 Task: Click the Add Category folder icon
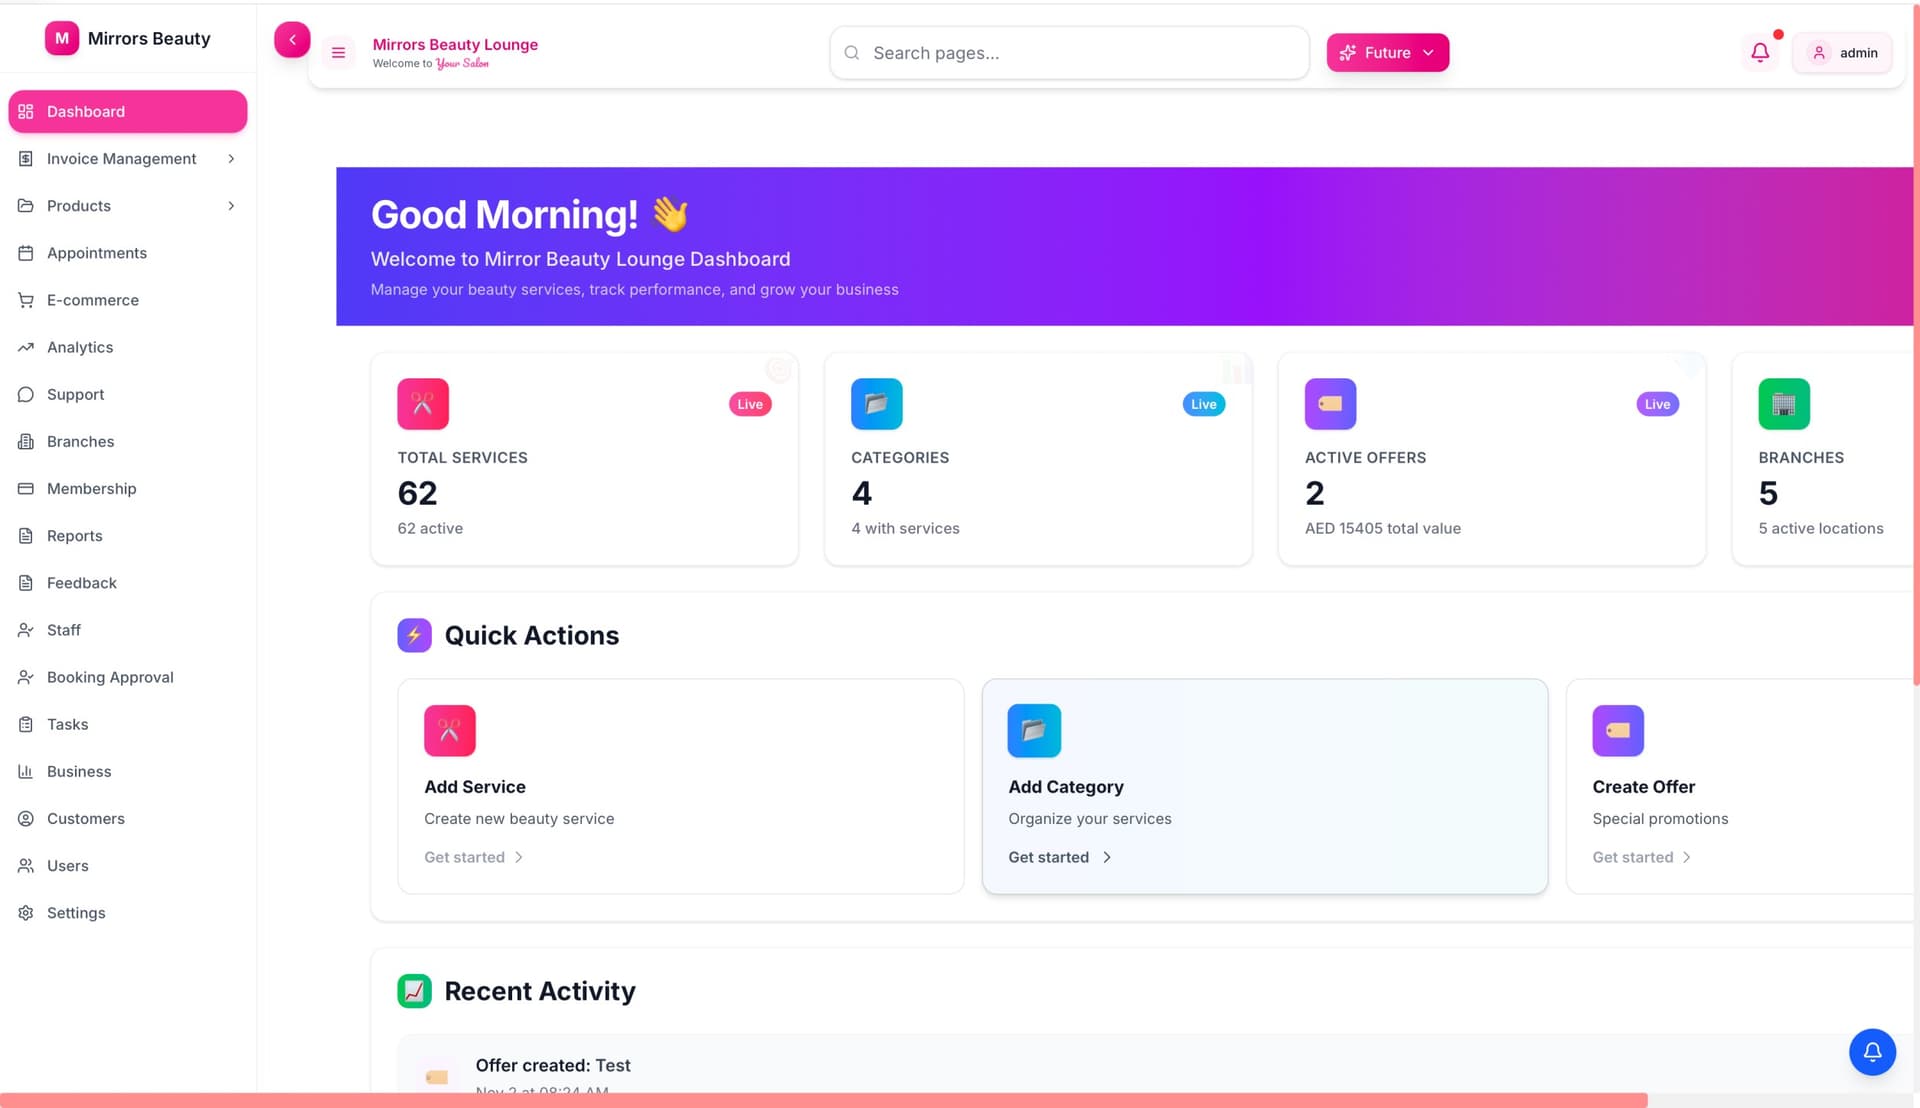click(1034, 731)
